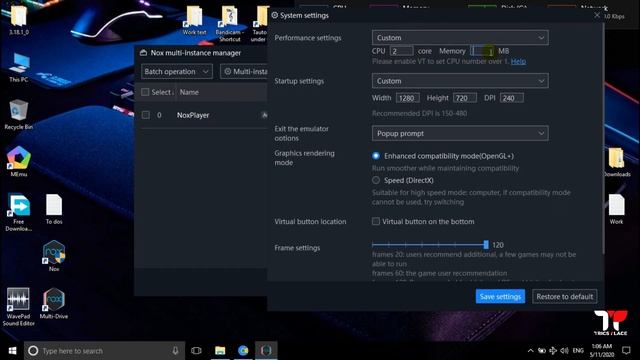Click the Multi-instance settings button
Viewport: 640px width, 360px height.
[x=244, y=71]
